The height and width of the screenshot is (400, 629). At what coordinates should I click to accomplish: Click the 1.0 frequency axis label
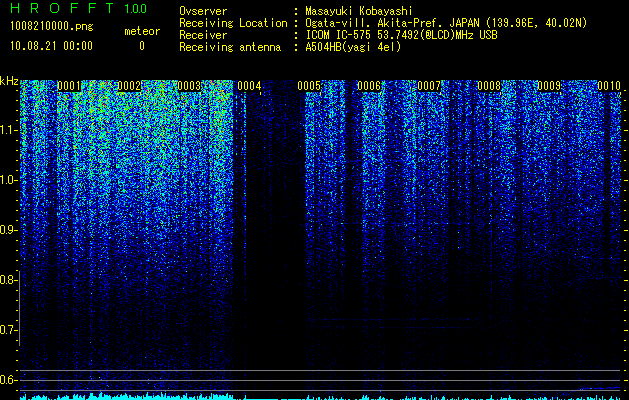[7, 180]
